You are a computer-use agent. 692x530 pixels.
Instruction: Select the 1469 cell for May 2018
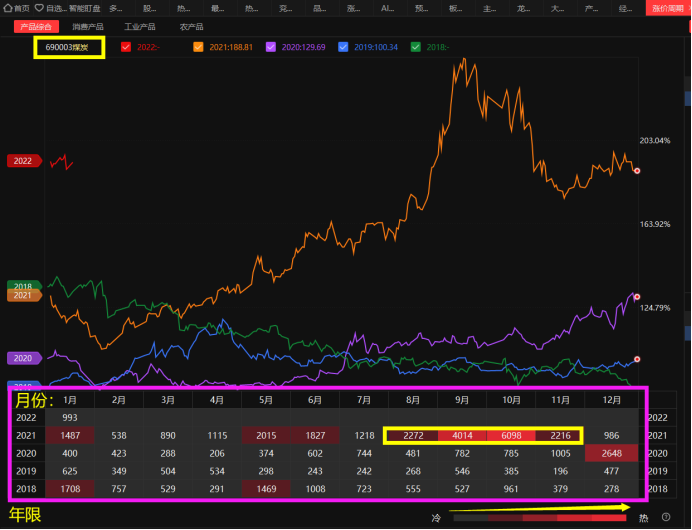266,489
